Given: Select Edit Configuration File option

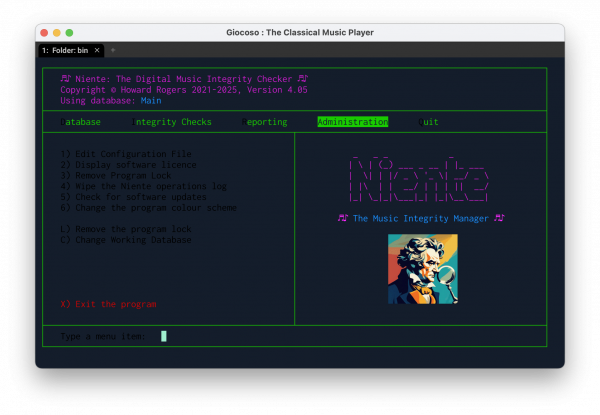Looking at the screenshot, I should 125,154.
